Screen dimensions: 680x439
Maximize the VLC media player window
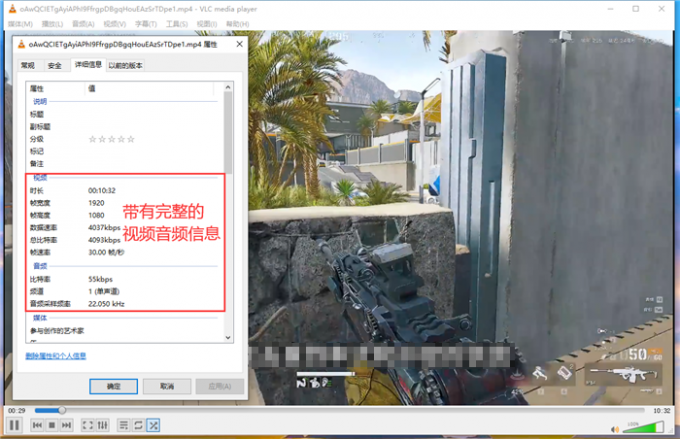pyautogui.click(x=636, y=9)
